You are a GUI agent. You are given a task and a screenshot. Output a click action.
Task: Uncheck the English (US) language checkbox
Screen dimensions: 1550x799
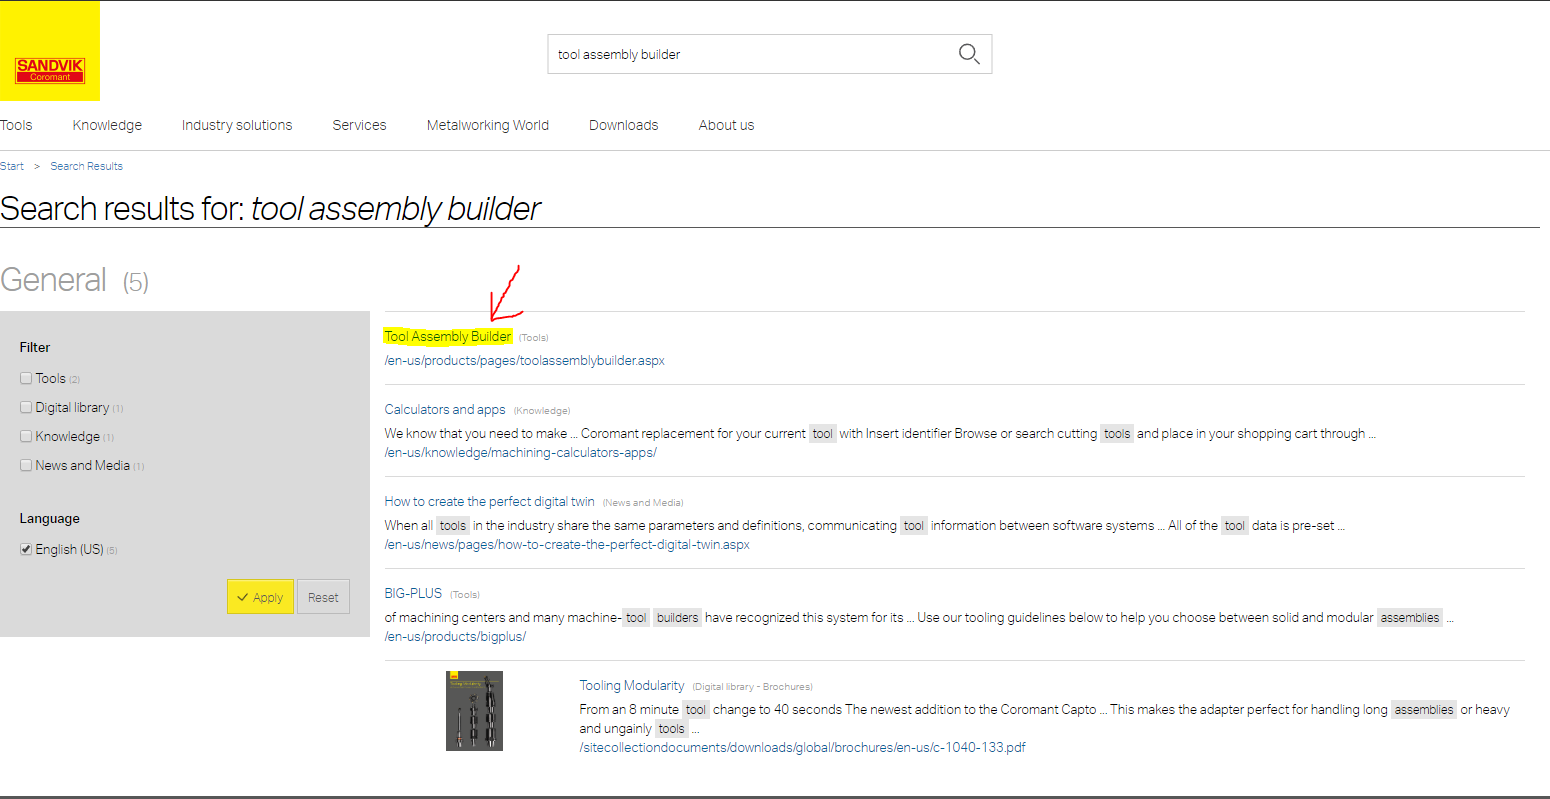pos(26,549)
